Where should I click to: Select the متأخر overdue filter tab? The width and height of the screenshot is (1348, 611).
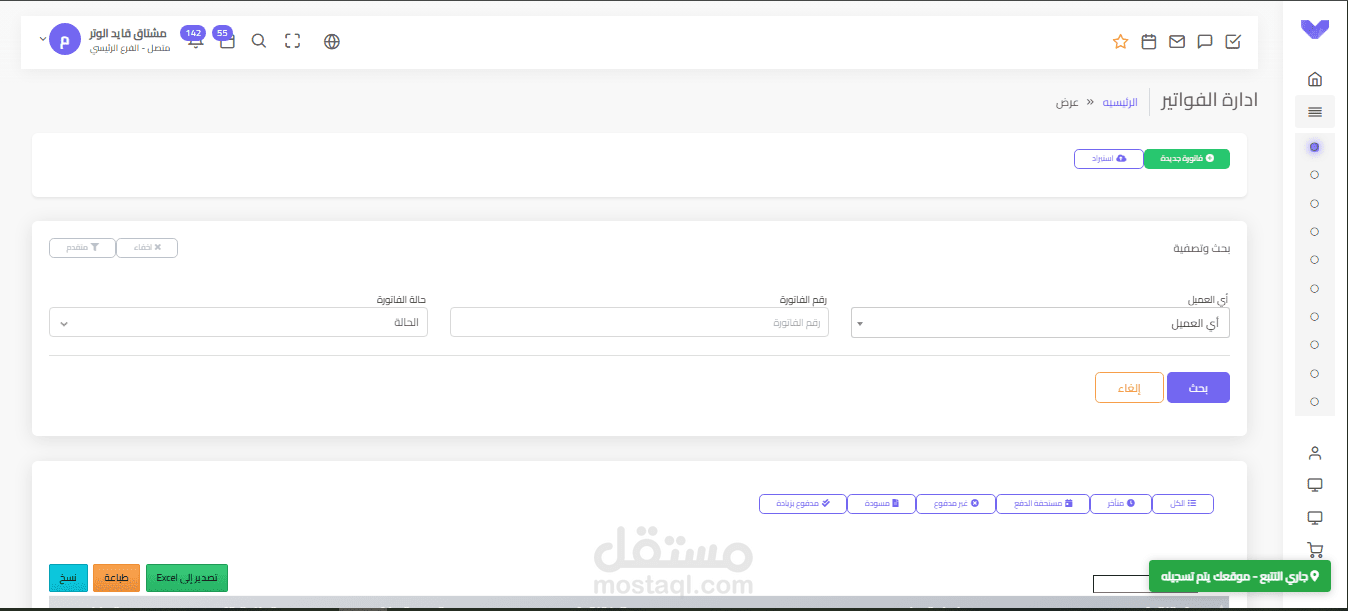click(x=1121, y=504)
